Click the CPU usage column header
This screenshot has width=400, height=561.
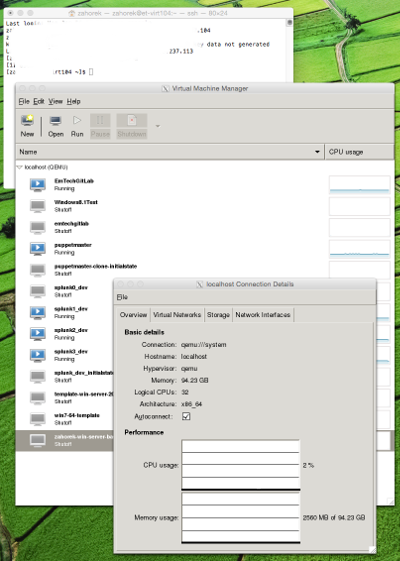pos(359,152)
